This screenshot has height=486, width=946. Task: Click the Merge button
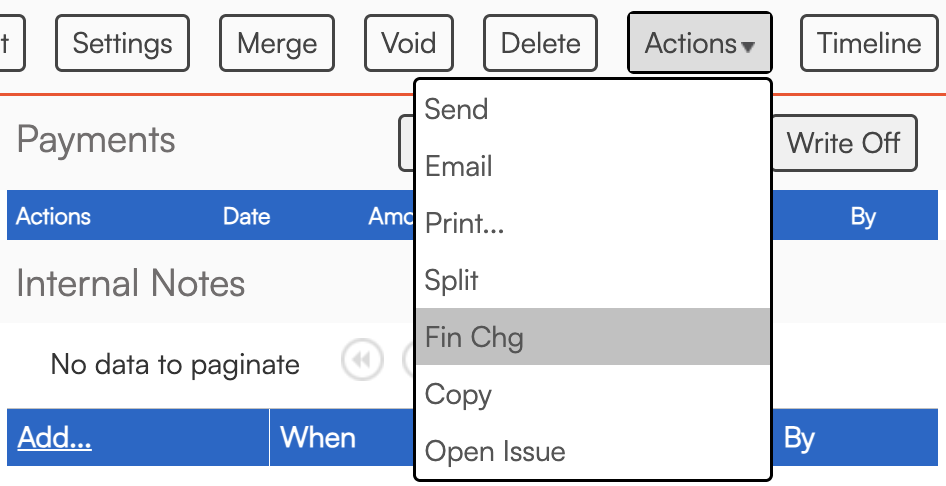point(277,43)
